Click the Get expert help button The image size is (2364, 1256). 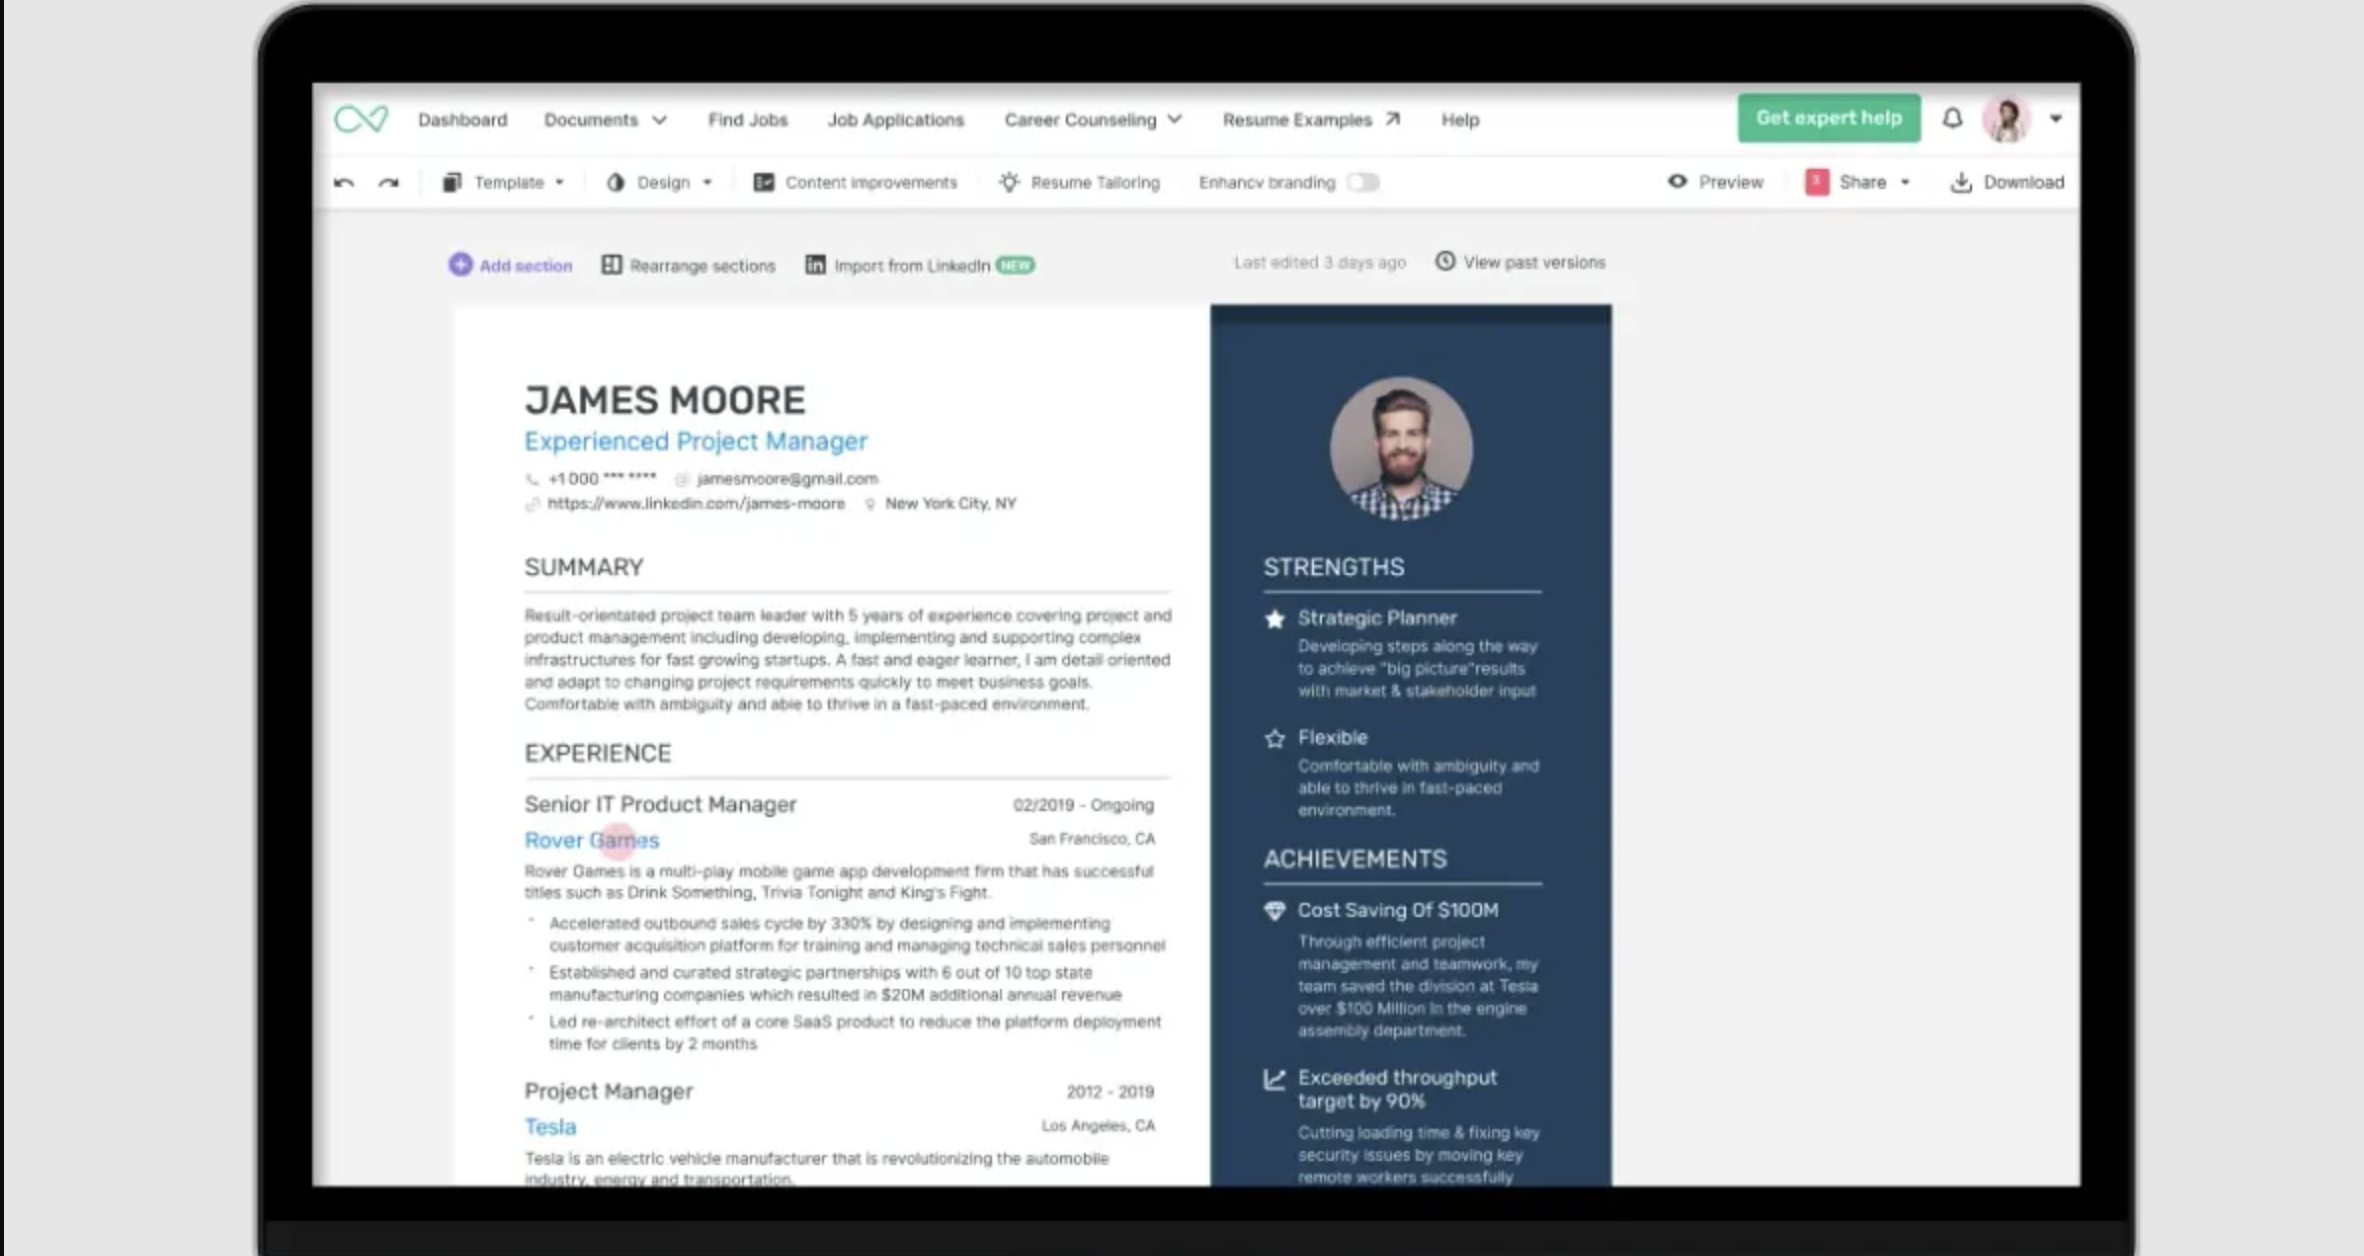pos(1828,118)
